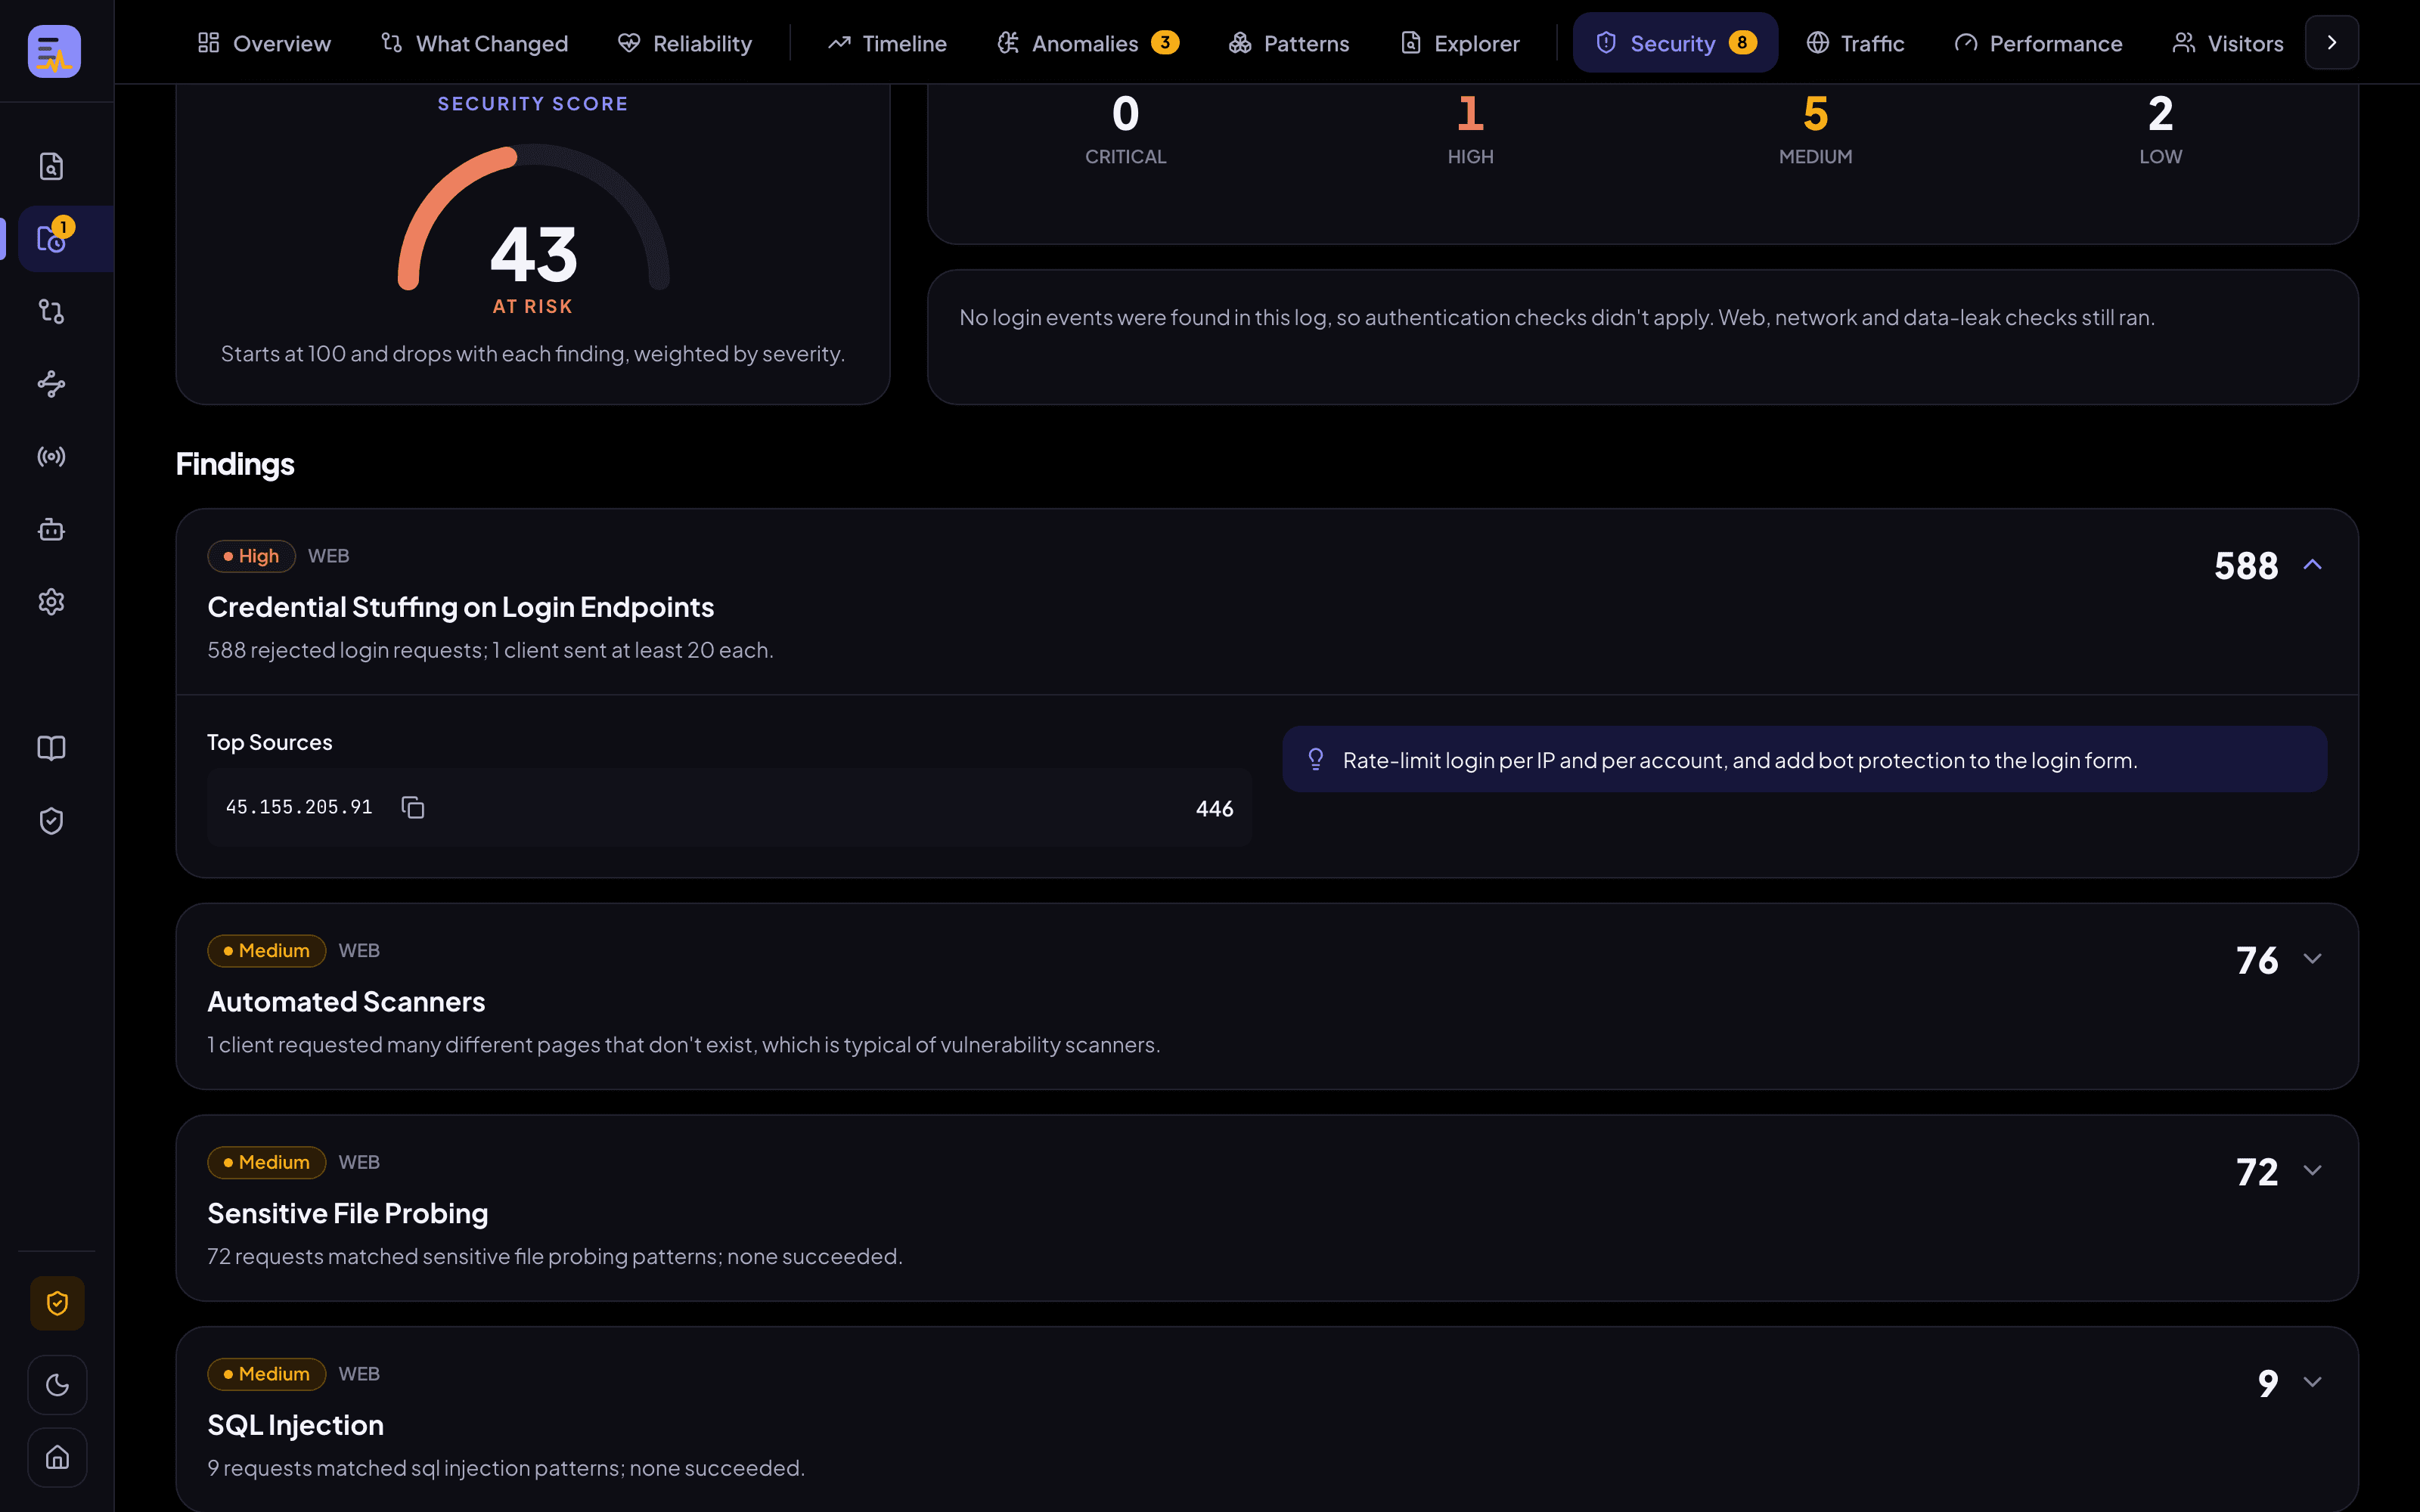The height and width of the screenshot is (1512, 2420).
Task: Click the app logo in sidebar
Action: [54, 51]
